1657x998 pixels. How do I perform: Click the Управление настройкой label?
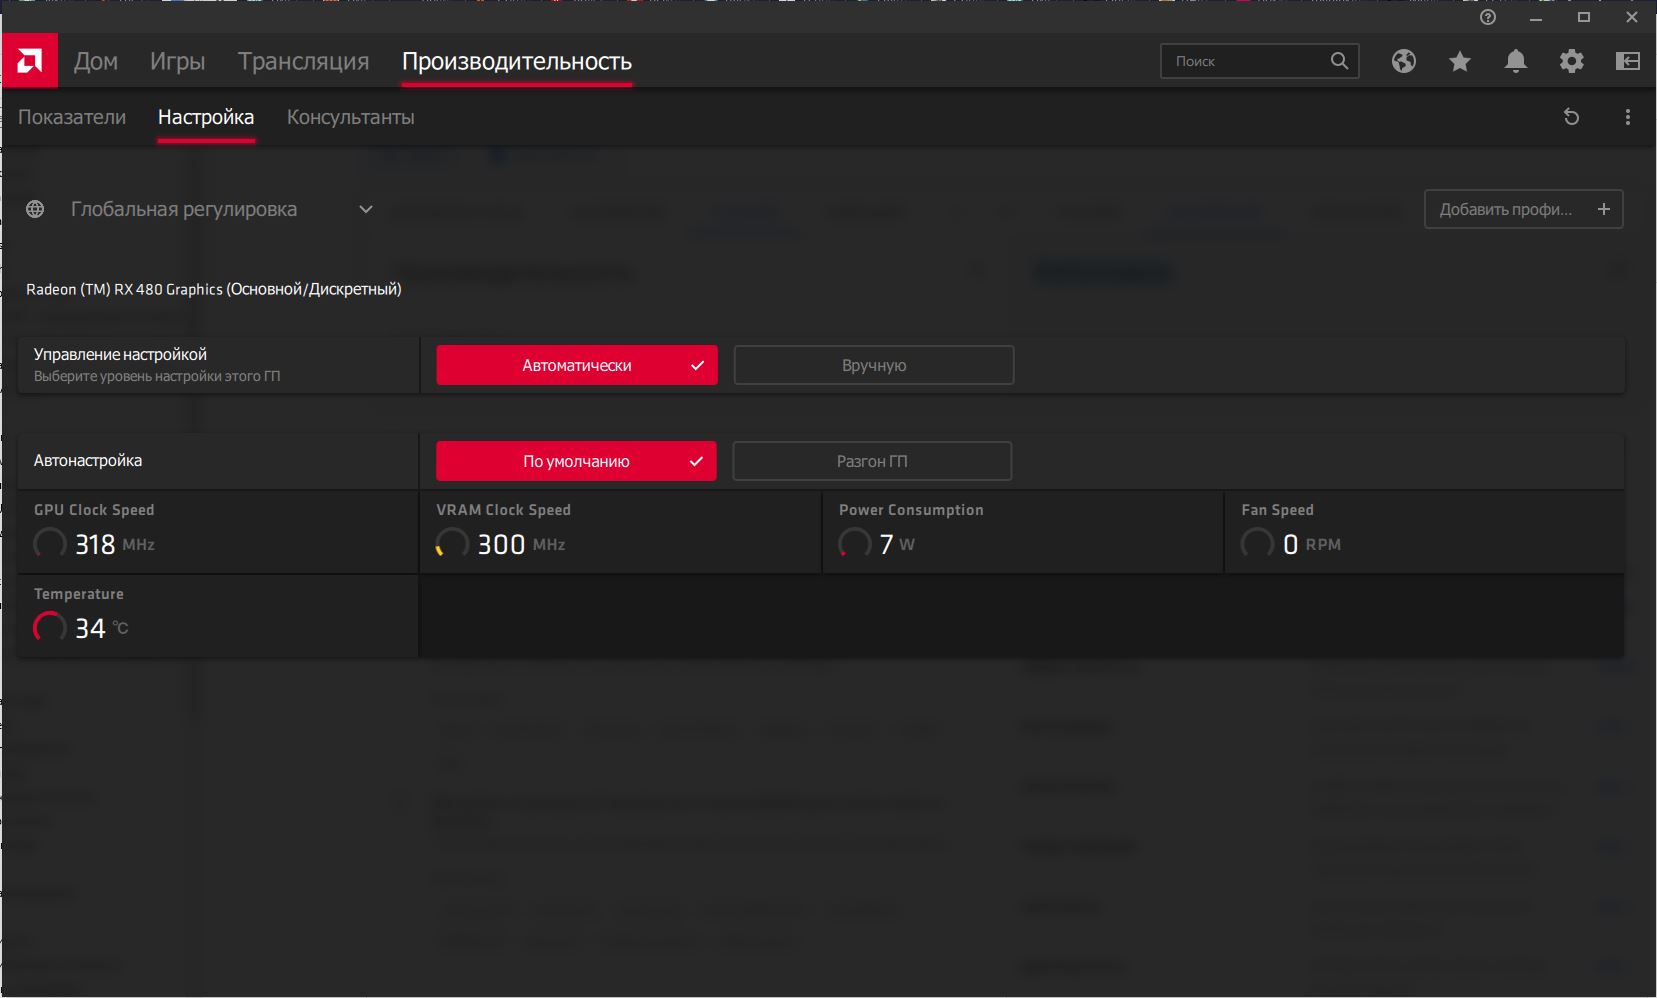(120, 354)
